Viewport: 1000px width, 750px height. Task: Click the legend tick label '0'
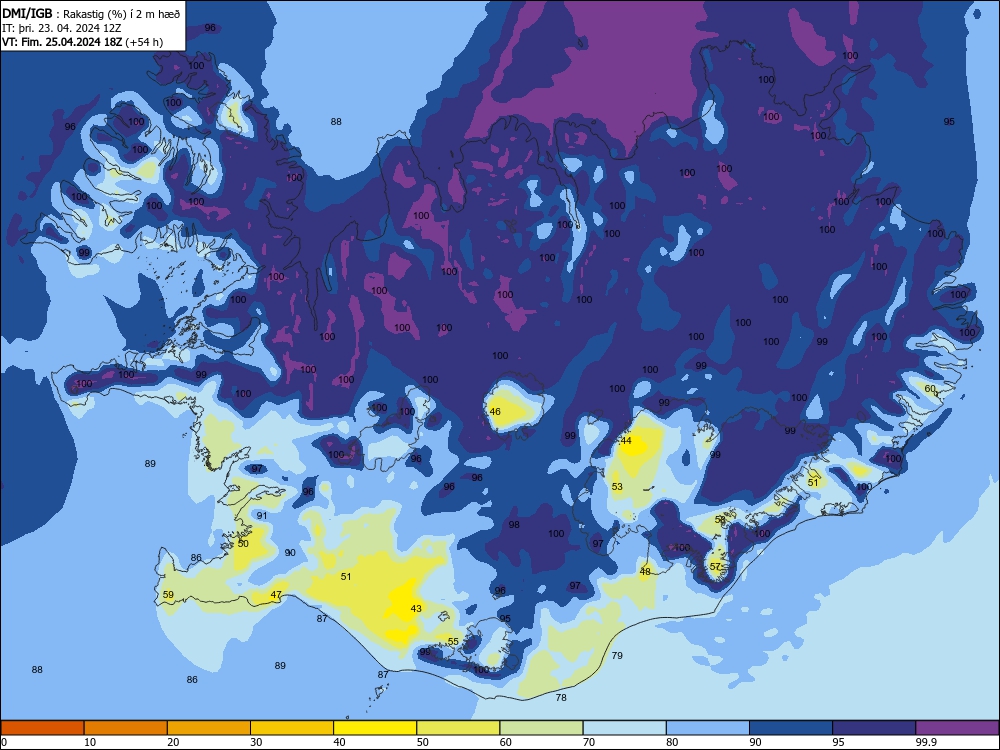click(x=4, y=742)
